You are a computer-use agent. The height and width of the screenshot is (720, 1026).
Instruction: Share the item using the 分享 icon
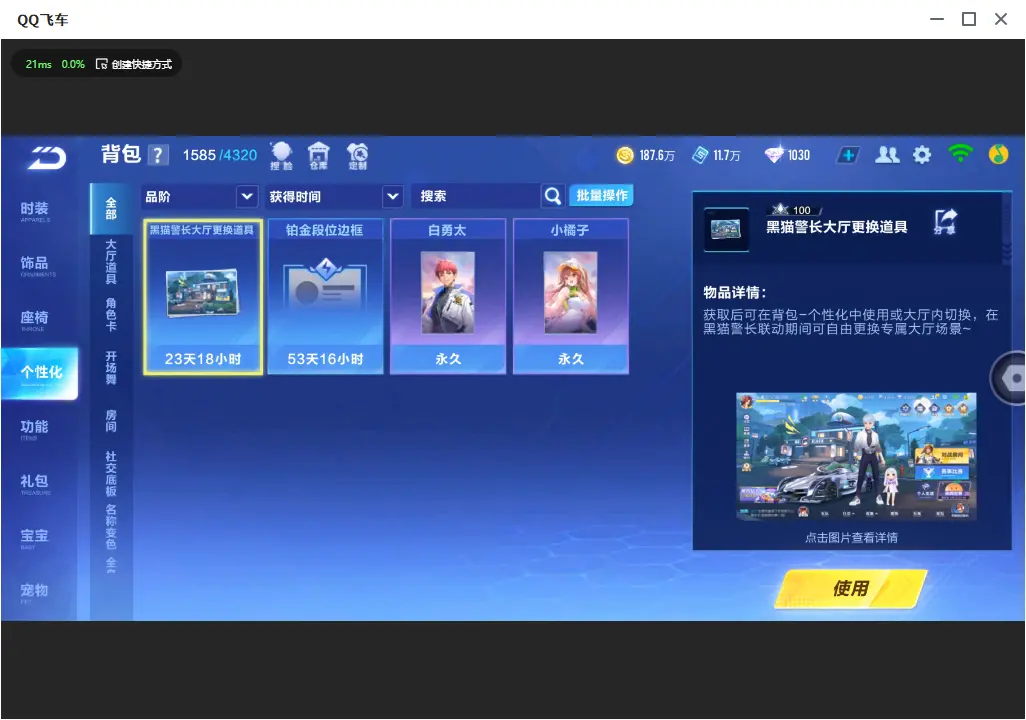(x=945, y=221)
